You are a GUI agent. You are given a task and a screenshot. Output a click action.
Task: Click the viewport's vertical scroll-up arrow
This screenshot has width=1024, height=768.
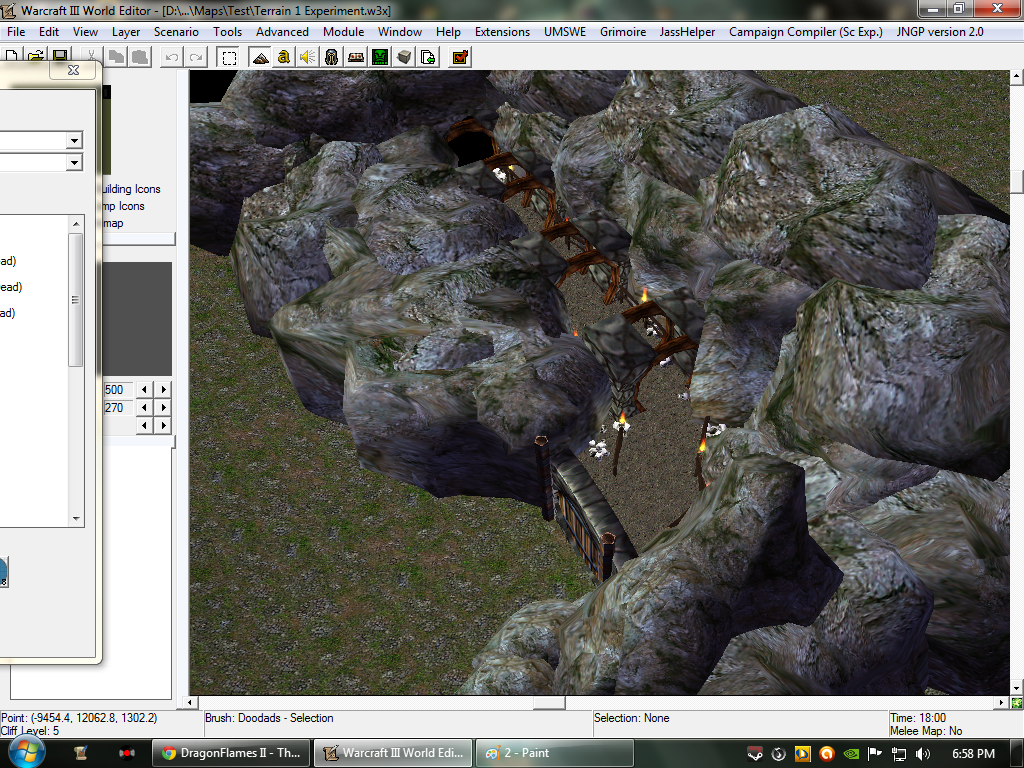pos(1017,76)
